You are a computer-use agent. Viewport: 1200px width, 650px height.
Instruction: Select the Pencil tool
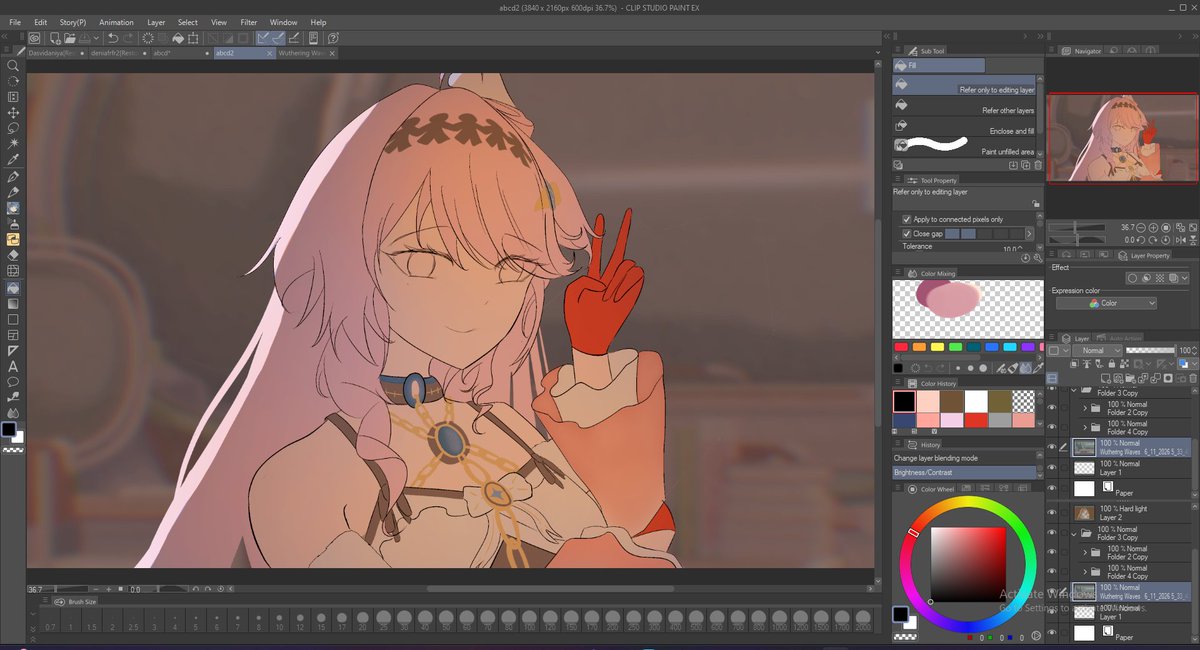pyautogui.click(x=13, y=192)
